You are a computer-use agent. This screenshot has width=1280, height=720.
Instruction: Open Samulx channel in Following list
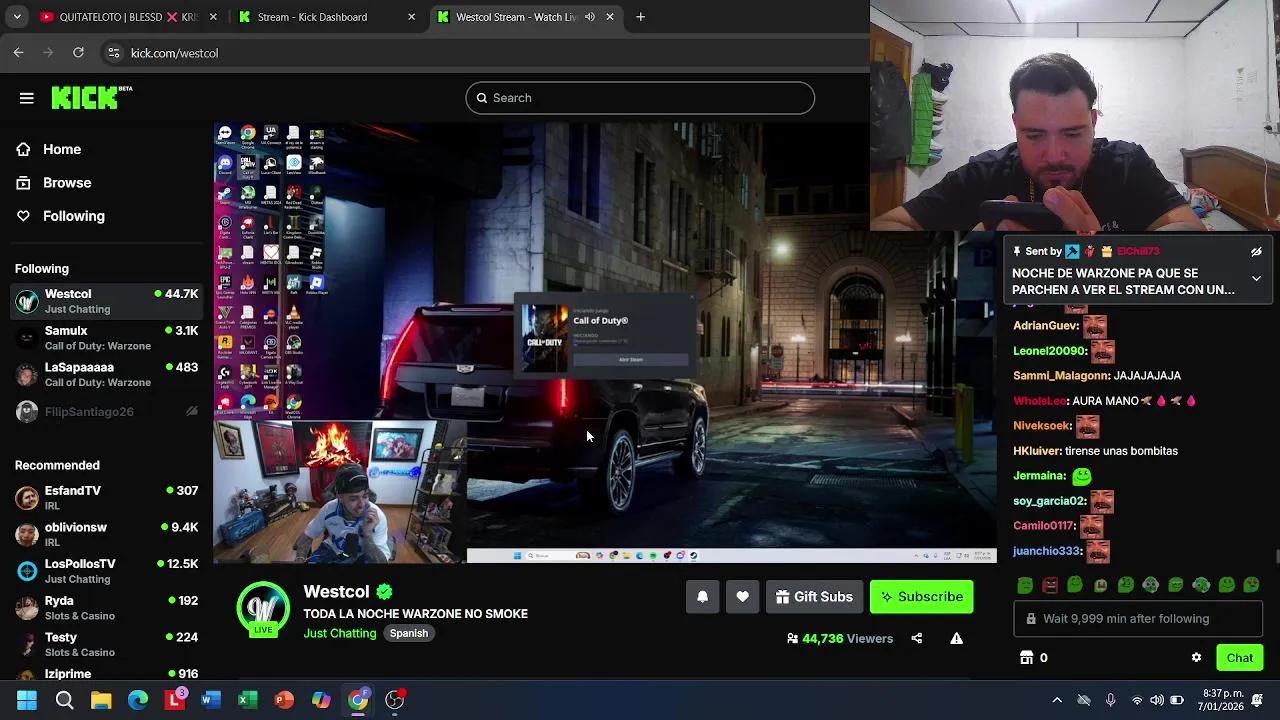[x=106, y=338]
